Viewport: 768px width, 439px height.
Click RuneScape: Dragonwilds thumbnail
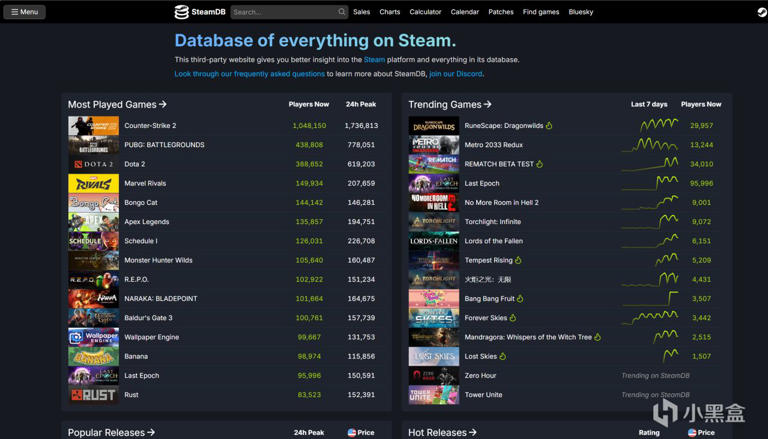(x=434, y=125)
